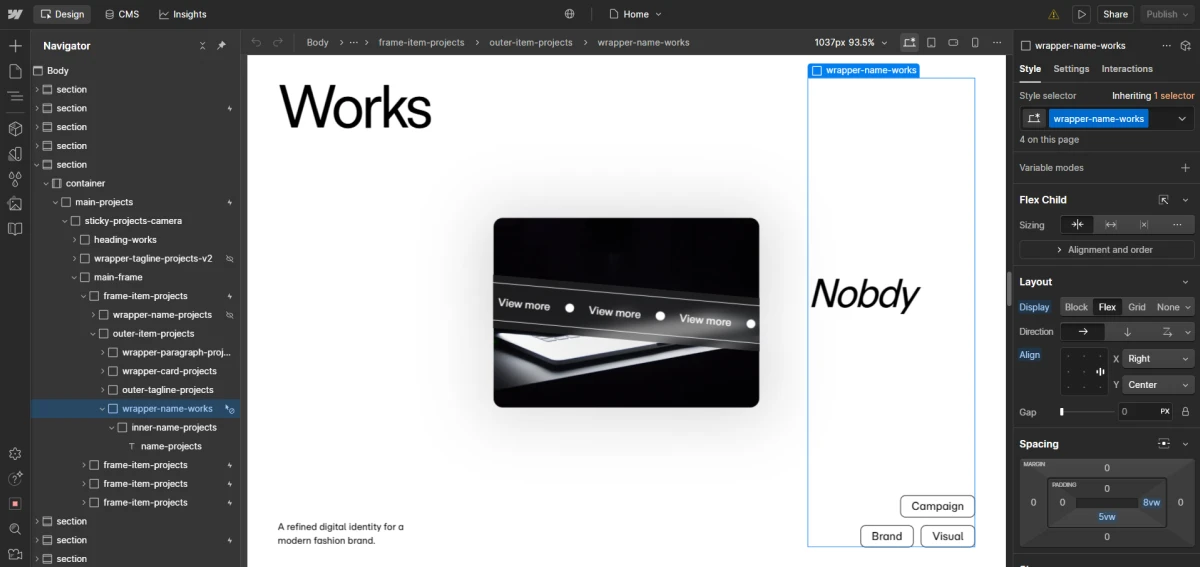Screen dimensions: 1200x567
Task: Click the 1 selector inheriting link
Action: [x=1174, y=96]
